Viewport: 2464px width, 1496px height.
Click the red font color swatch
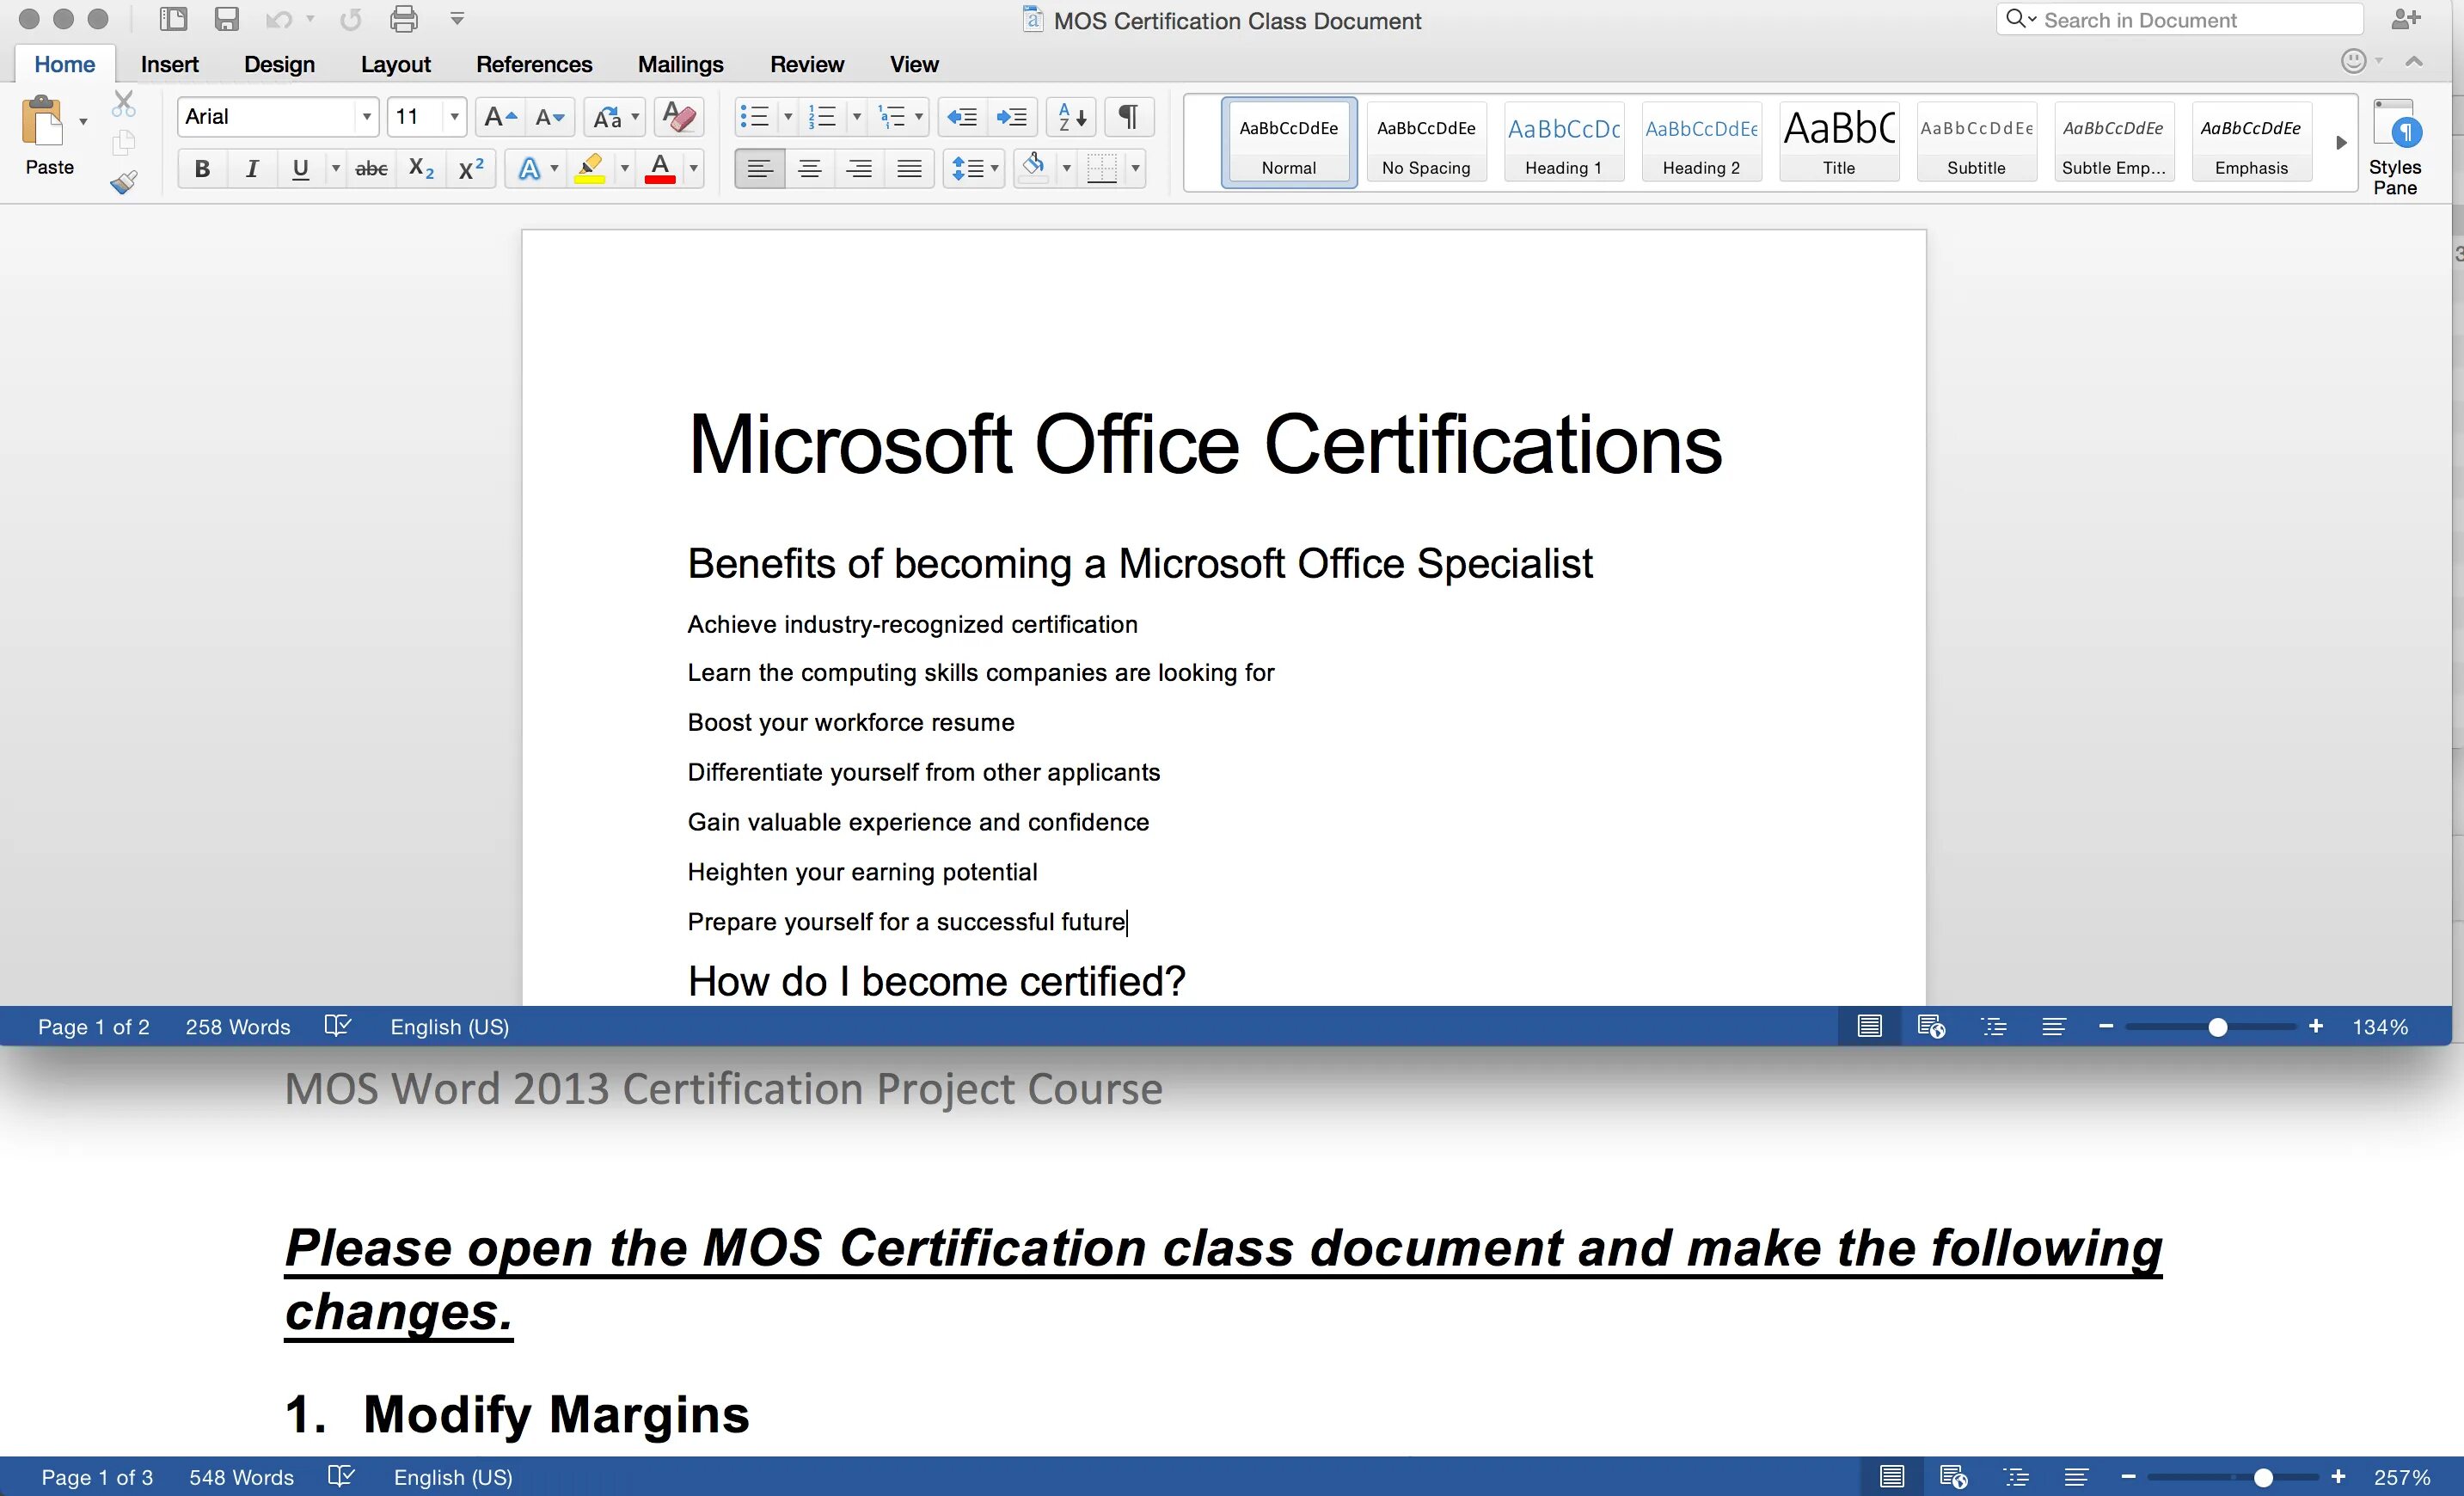pos(660,169)
